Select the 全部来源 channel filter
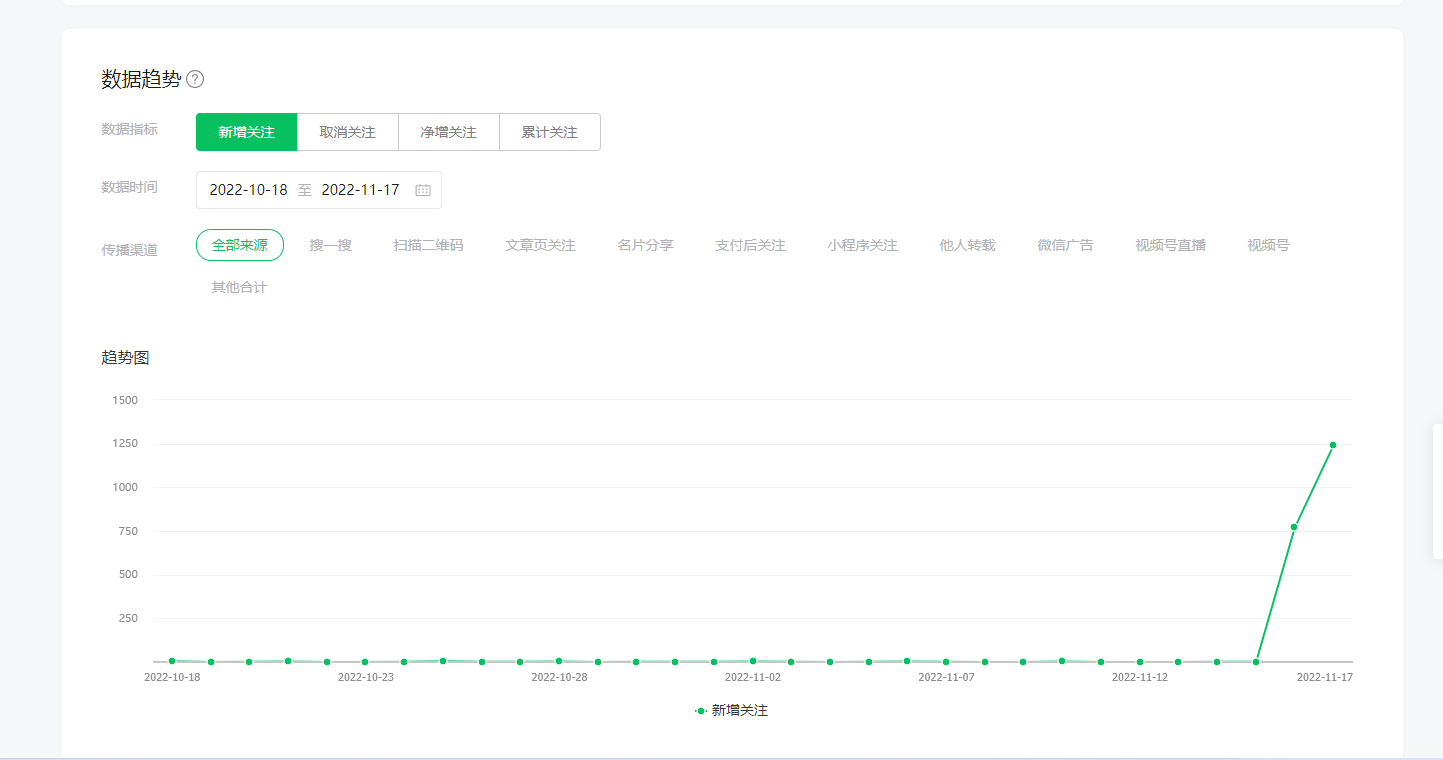The image size is (1443, 760). [x=240, y=245]
